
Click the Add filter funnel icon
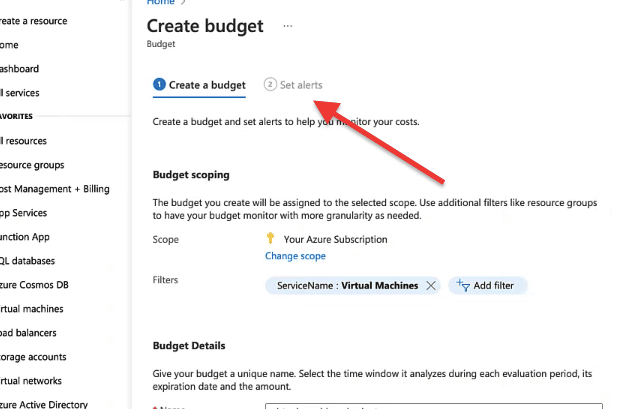pyautogui.click(x=463, y=285)
